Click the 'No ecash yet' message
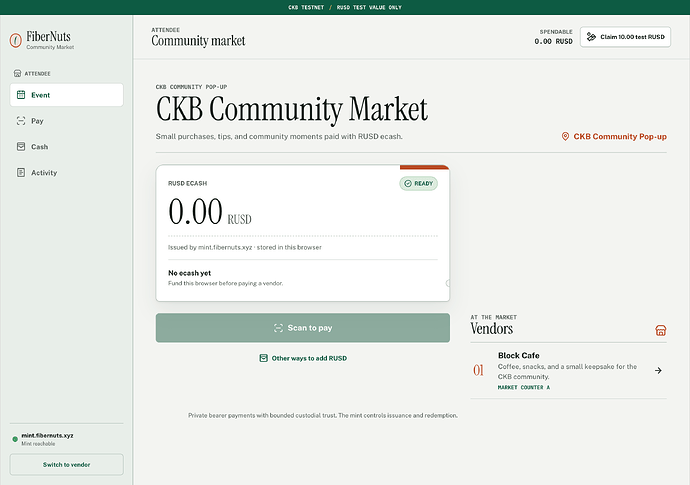The image size is (690, 485). point(189,273)
